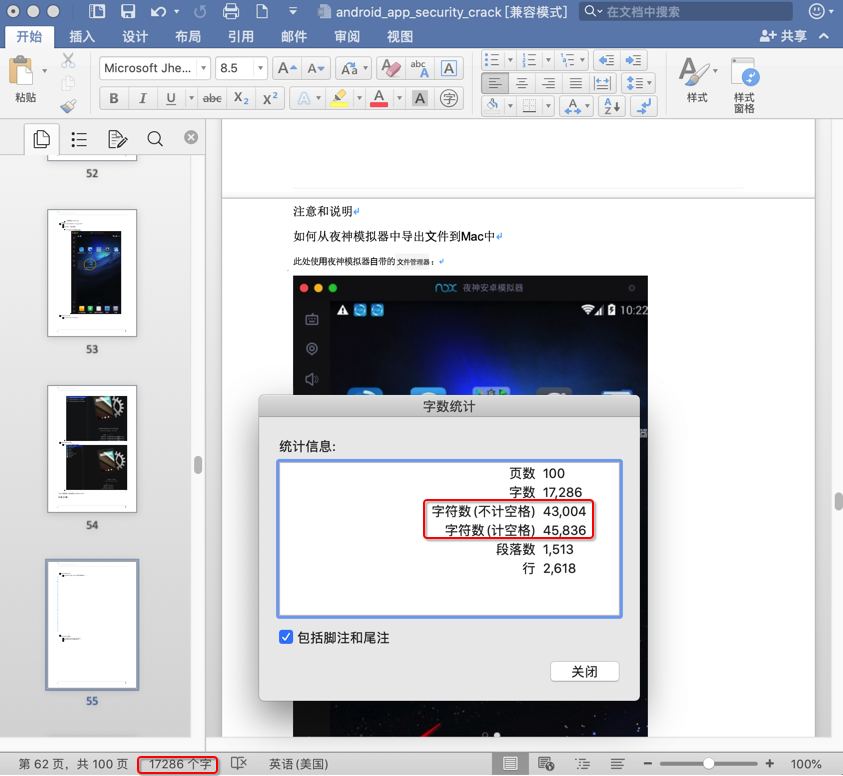Click the spelling check icon in status bar
843x776 pixels.
(238, 764)
